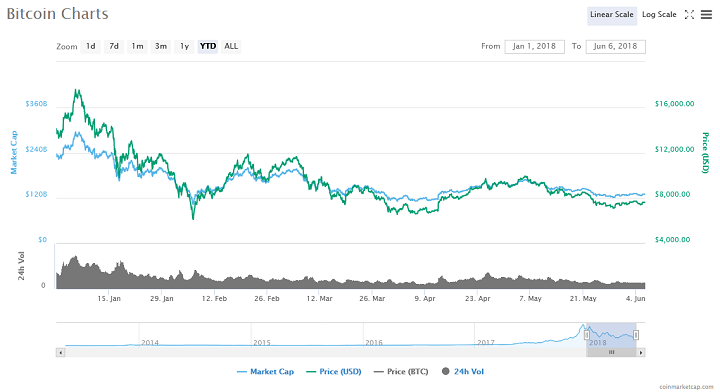720x392 pixels.
Task: Click navigator left range handle
Action: point(587,335)
